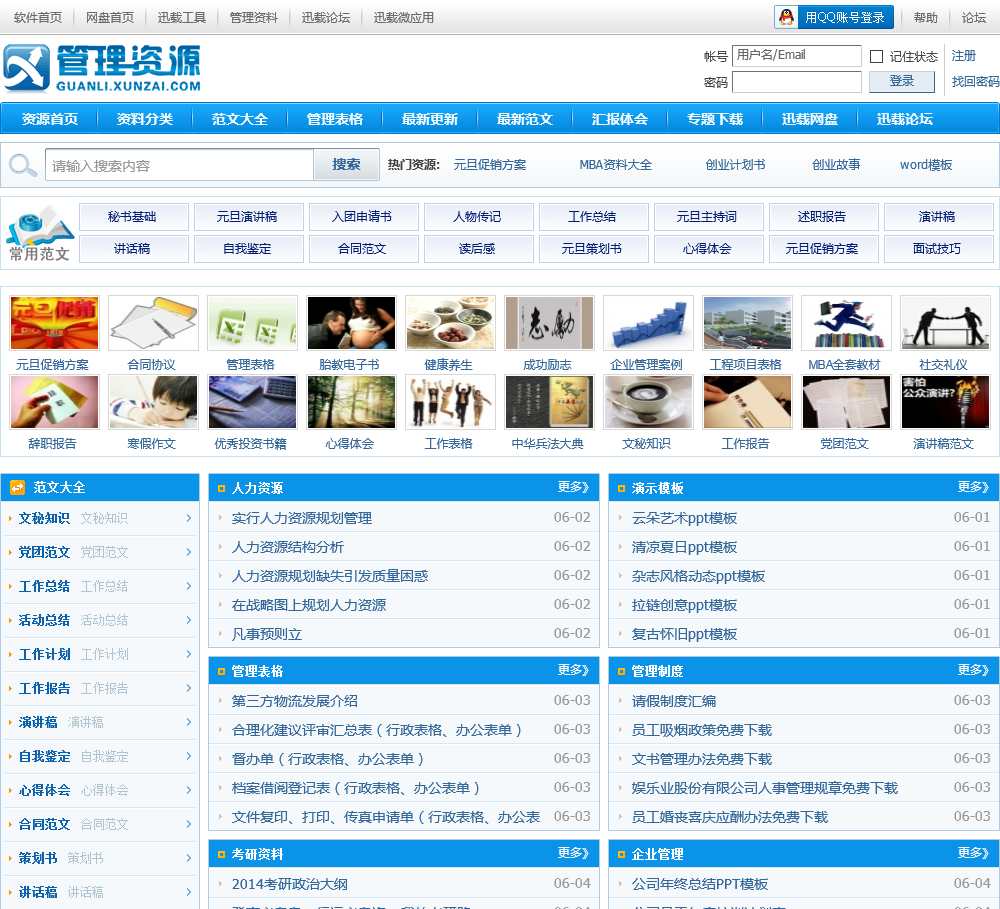Open the 工作报告 thumbnail
1000x909 pixels.
(747, 402)
